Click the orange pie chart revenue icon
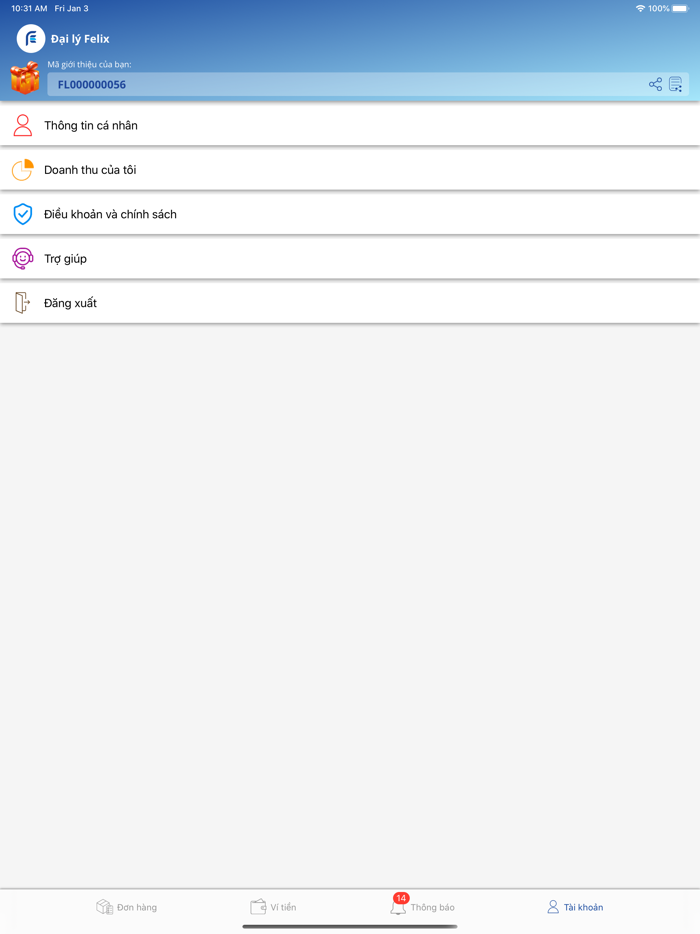 pyautogui.click(x=22, y=170)
